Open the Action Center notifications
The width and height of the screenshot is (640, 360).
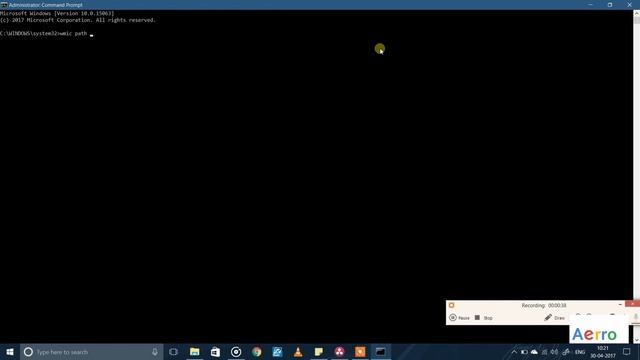tap(627, 352)
